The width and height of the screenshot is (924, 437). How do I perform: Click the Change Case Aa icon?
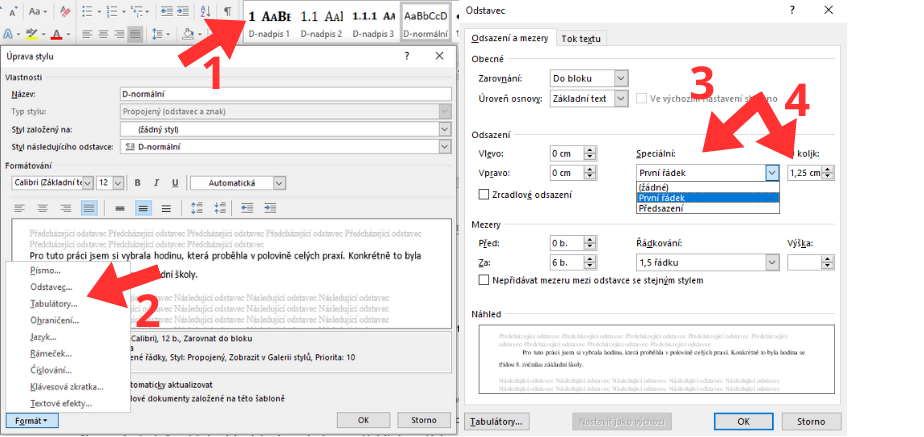[x=35, y=11]
